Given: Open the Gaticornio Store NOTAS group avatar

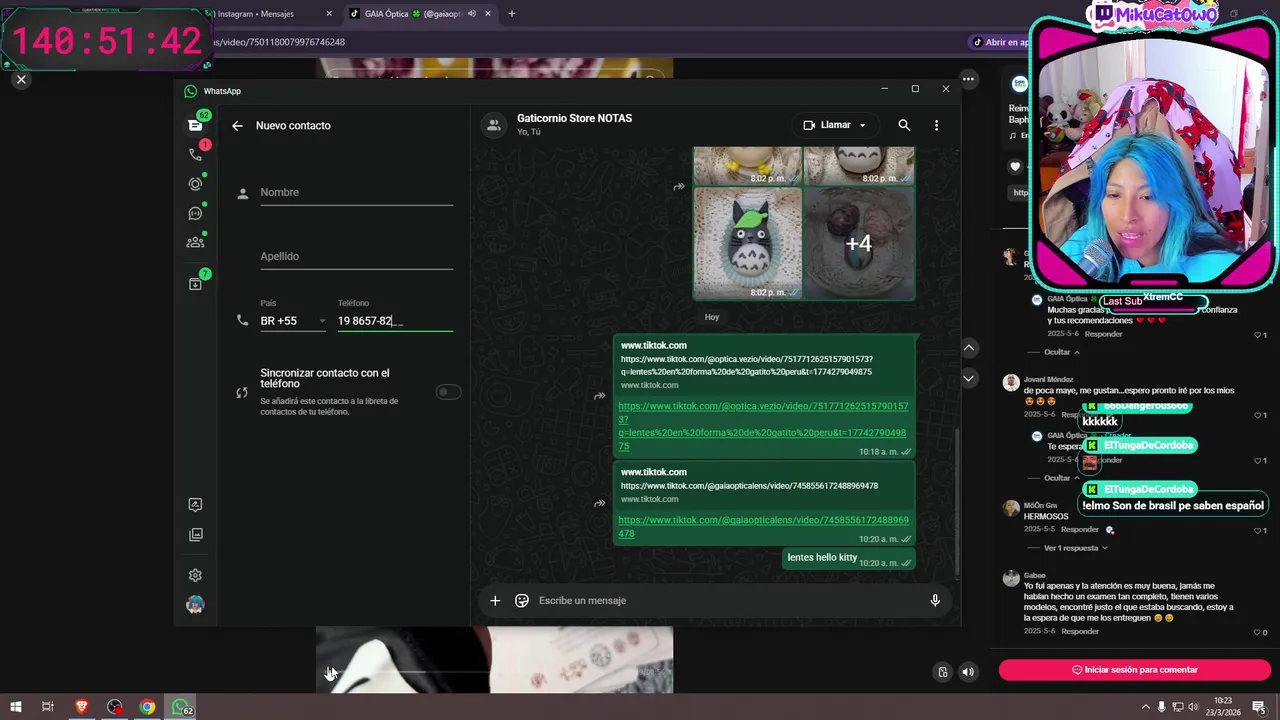Looking at the screenshot, I should pos(492,125).
